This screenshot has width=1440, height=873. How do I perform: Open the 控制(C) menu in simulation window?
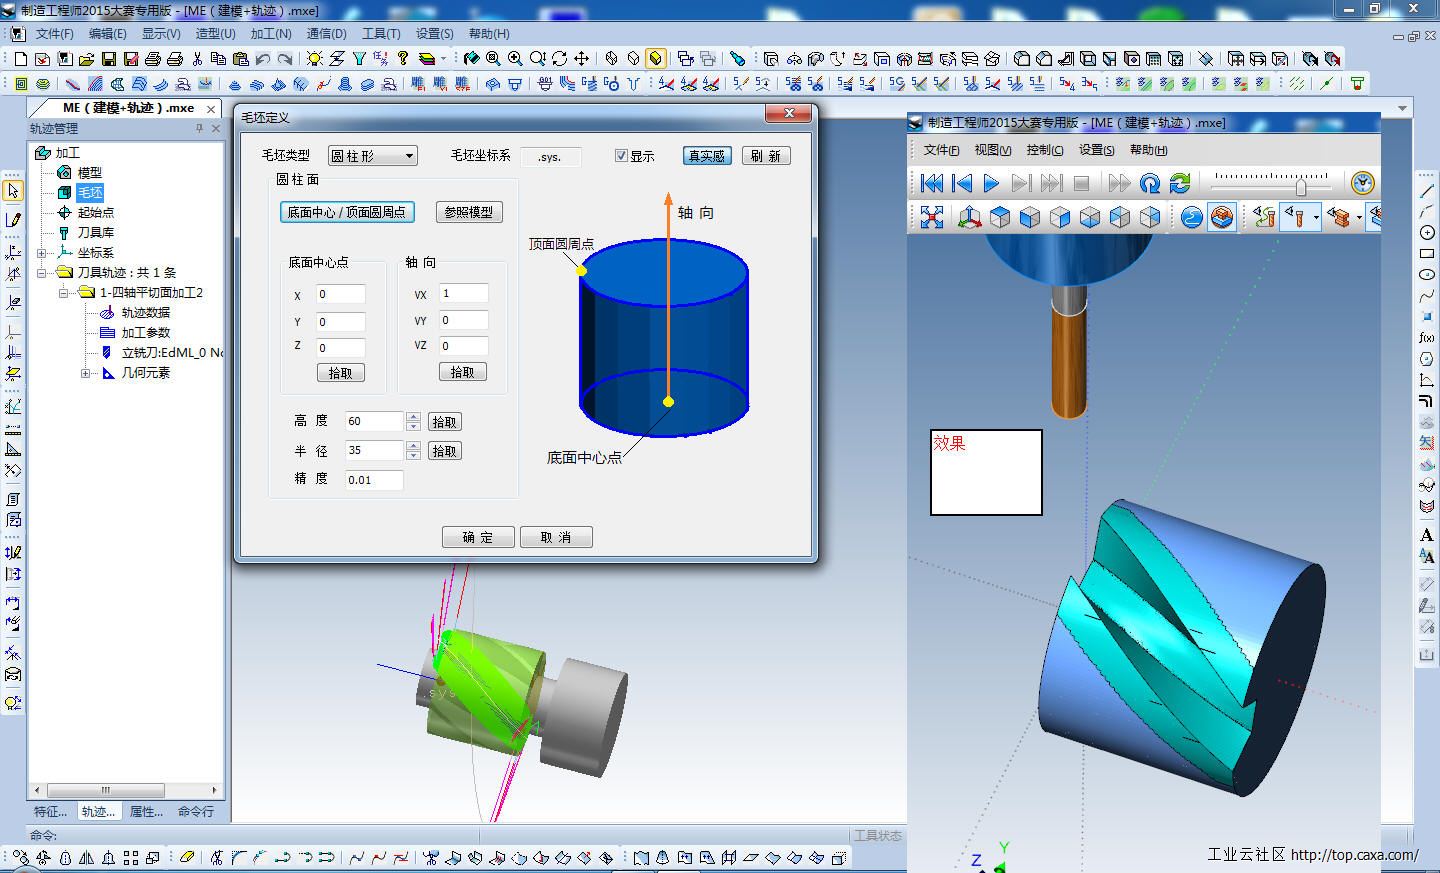tap(1044, 150)
